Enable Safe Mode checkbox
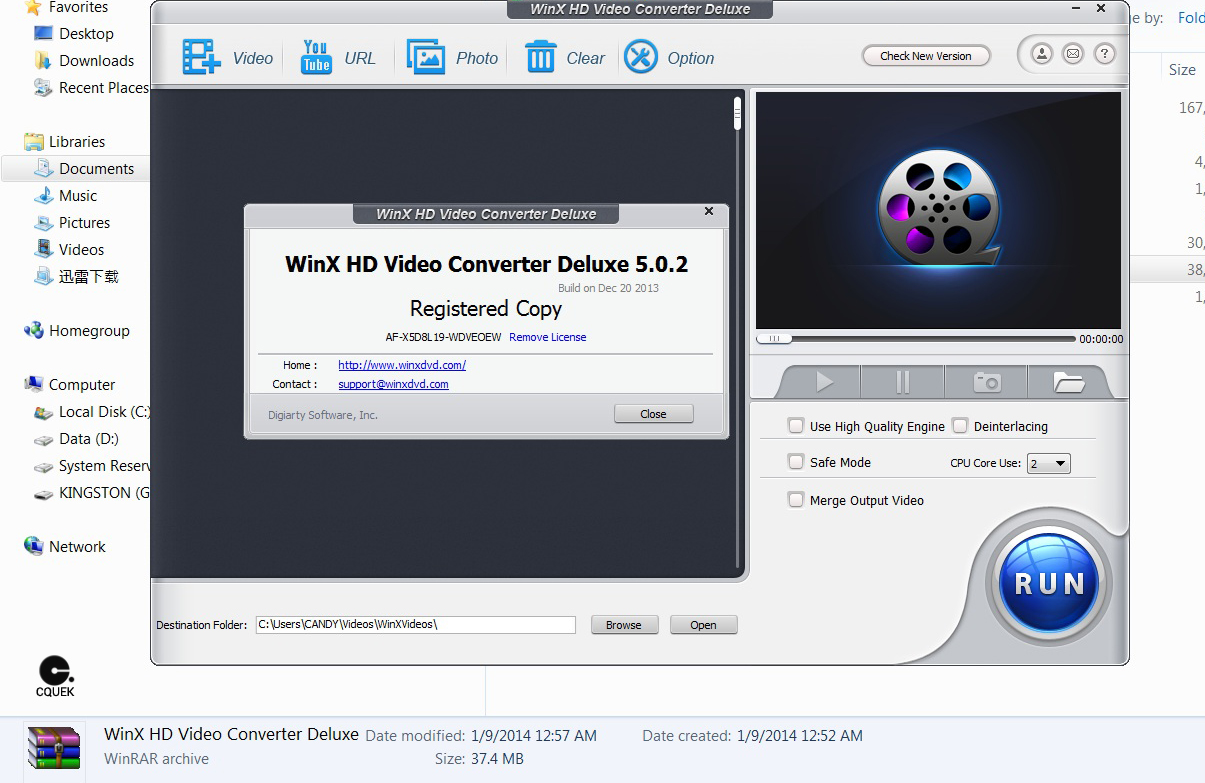This screenshot has width=1205, height=783. [796, 461]
